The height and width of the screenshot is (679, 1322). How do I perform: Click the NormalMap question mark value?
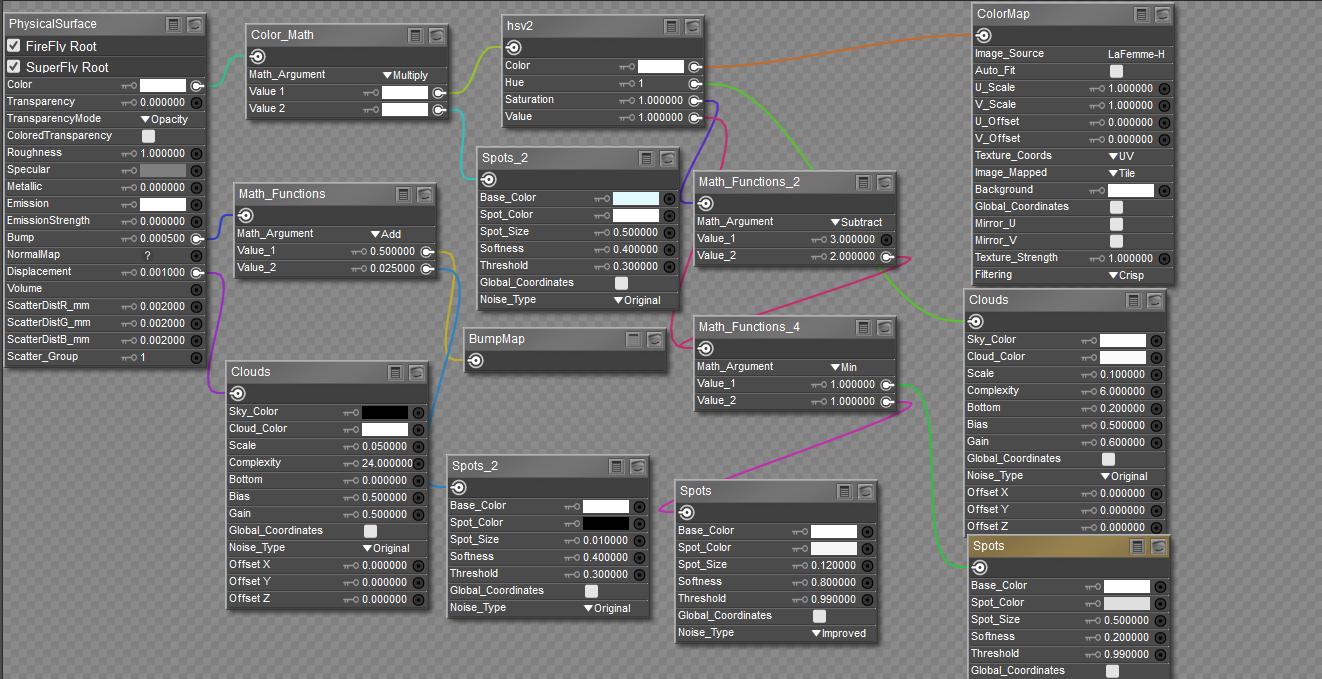tap(147, 255)
